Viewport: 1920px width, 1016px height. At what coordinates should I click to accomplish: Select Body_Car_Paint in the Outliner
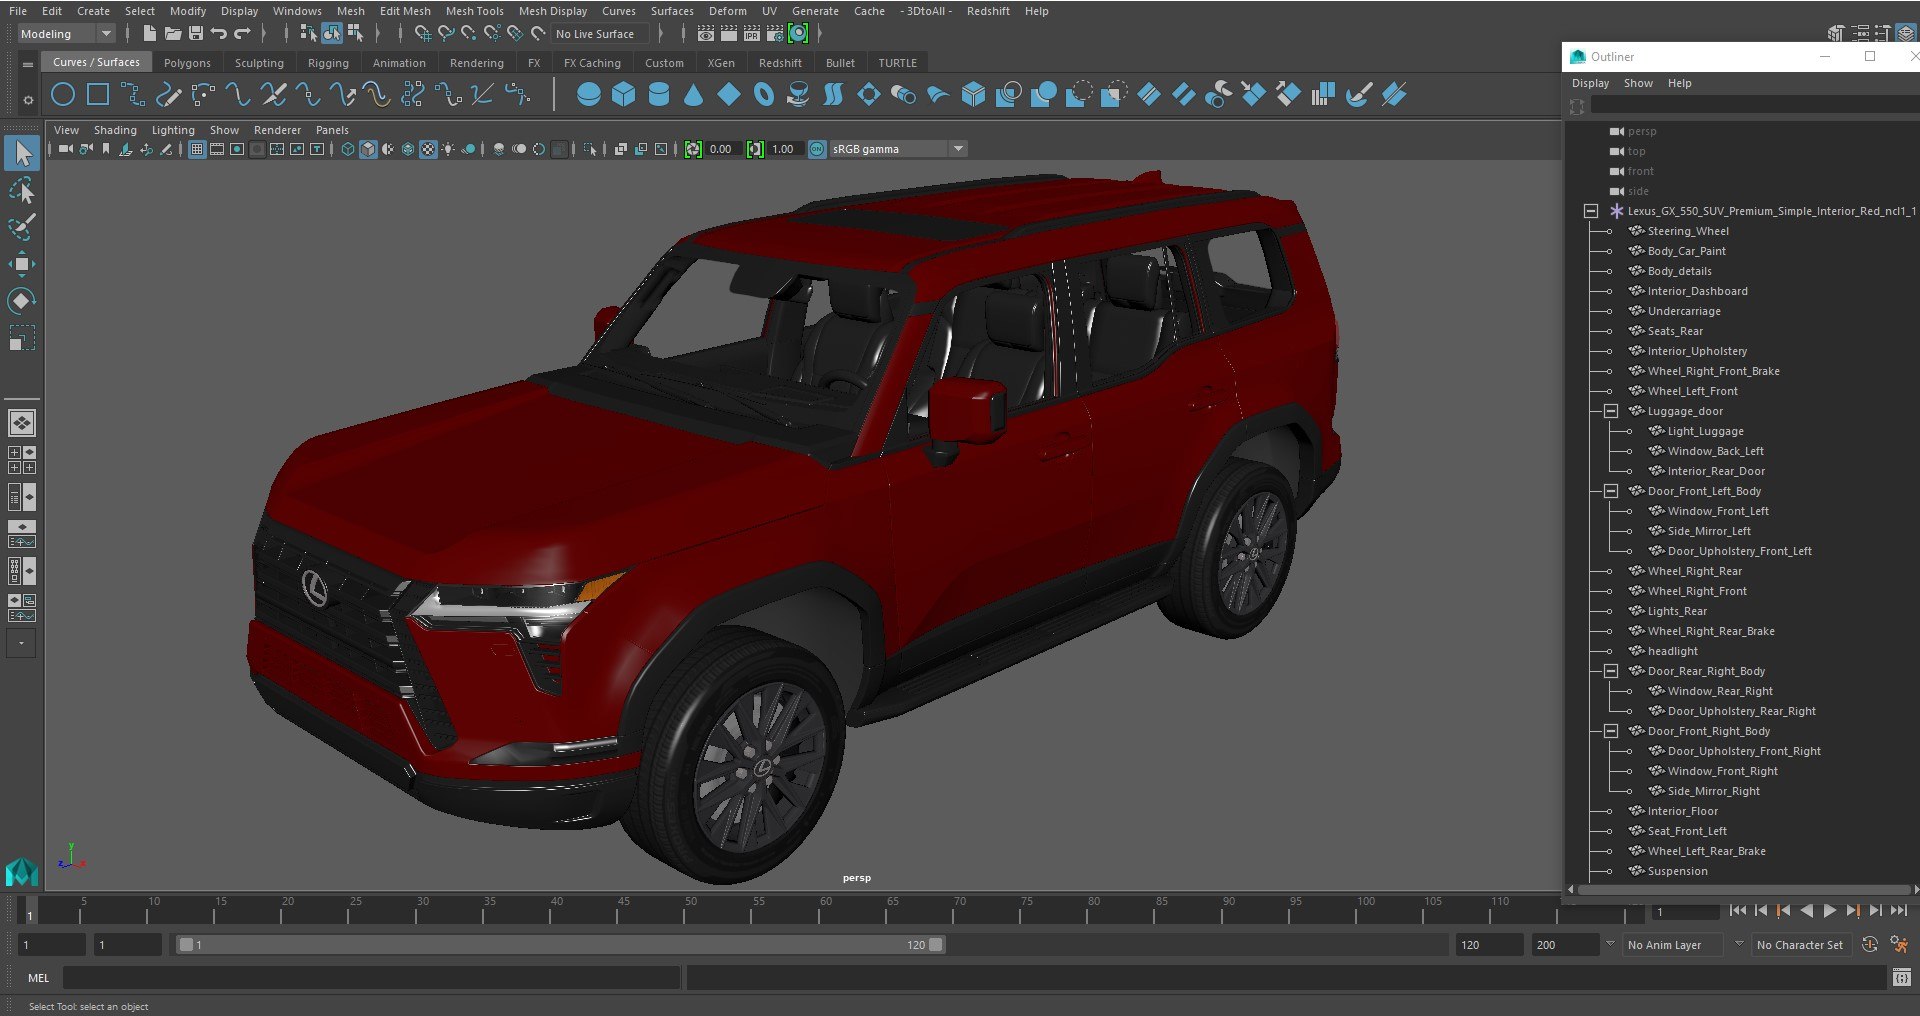(1686, 251)
